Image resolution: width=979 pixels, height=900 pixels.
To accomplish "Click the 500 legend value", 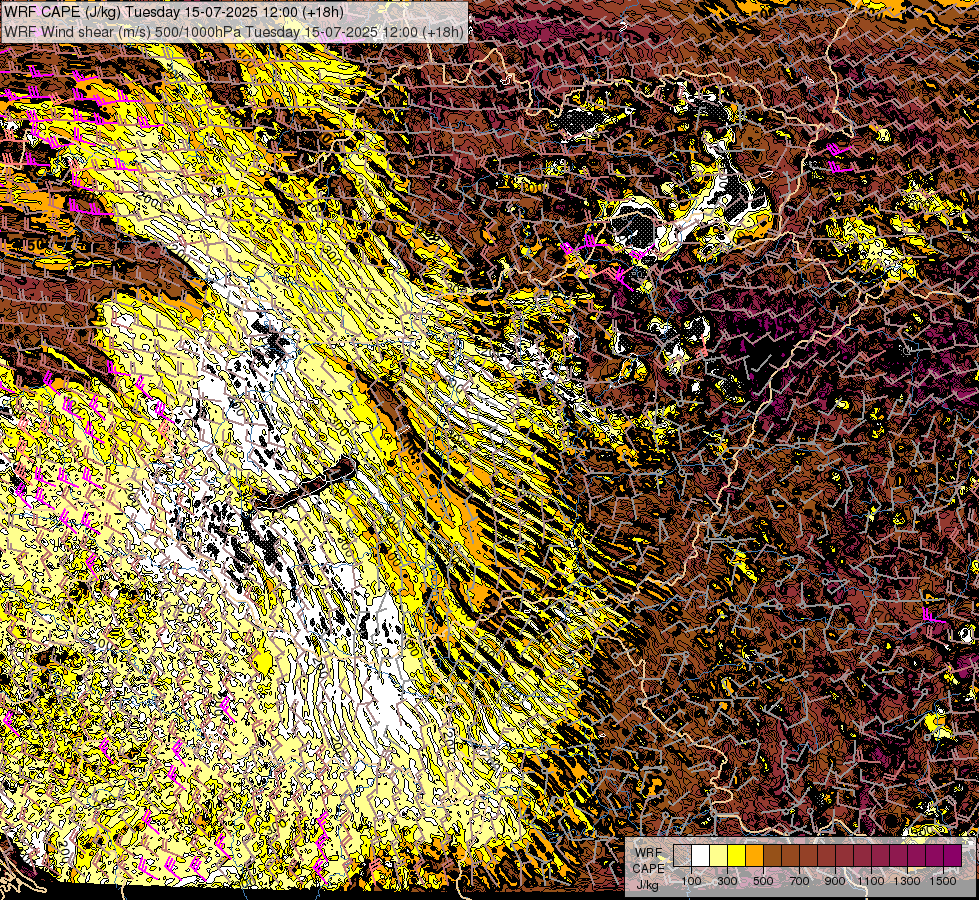I will pos(763,881).
